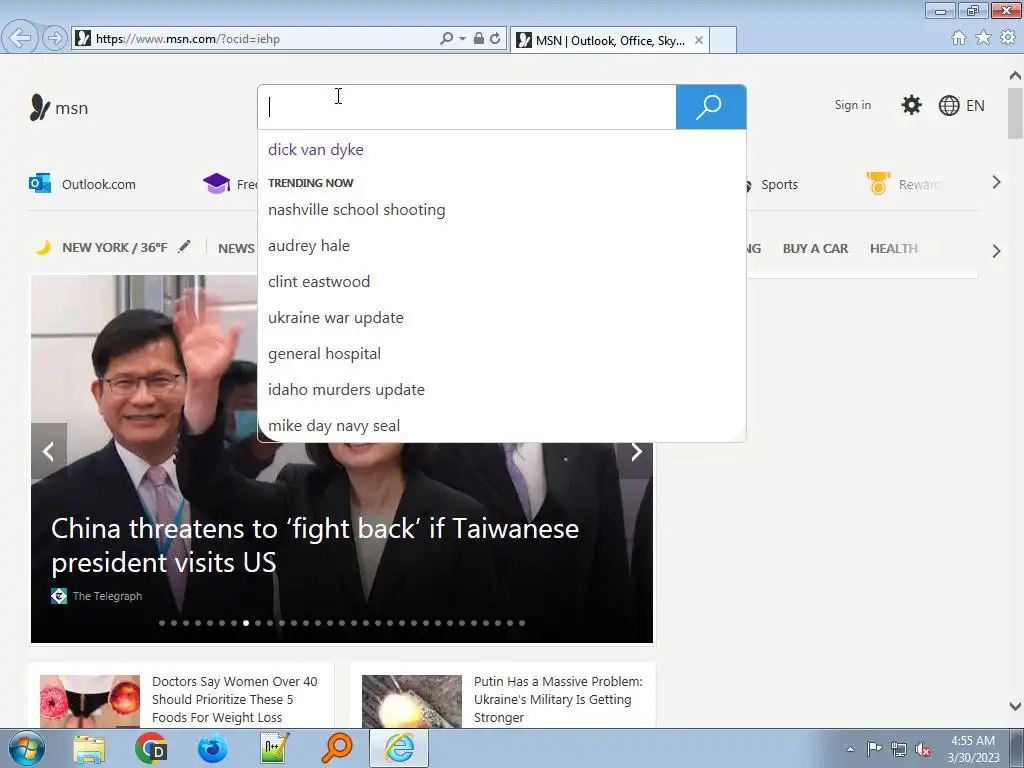
Task: Click the network tray icon
Action: 899,749
